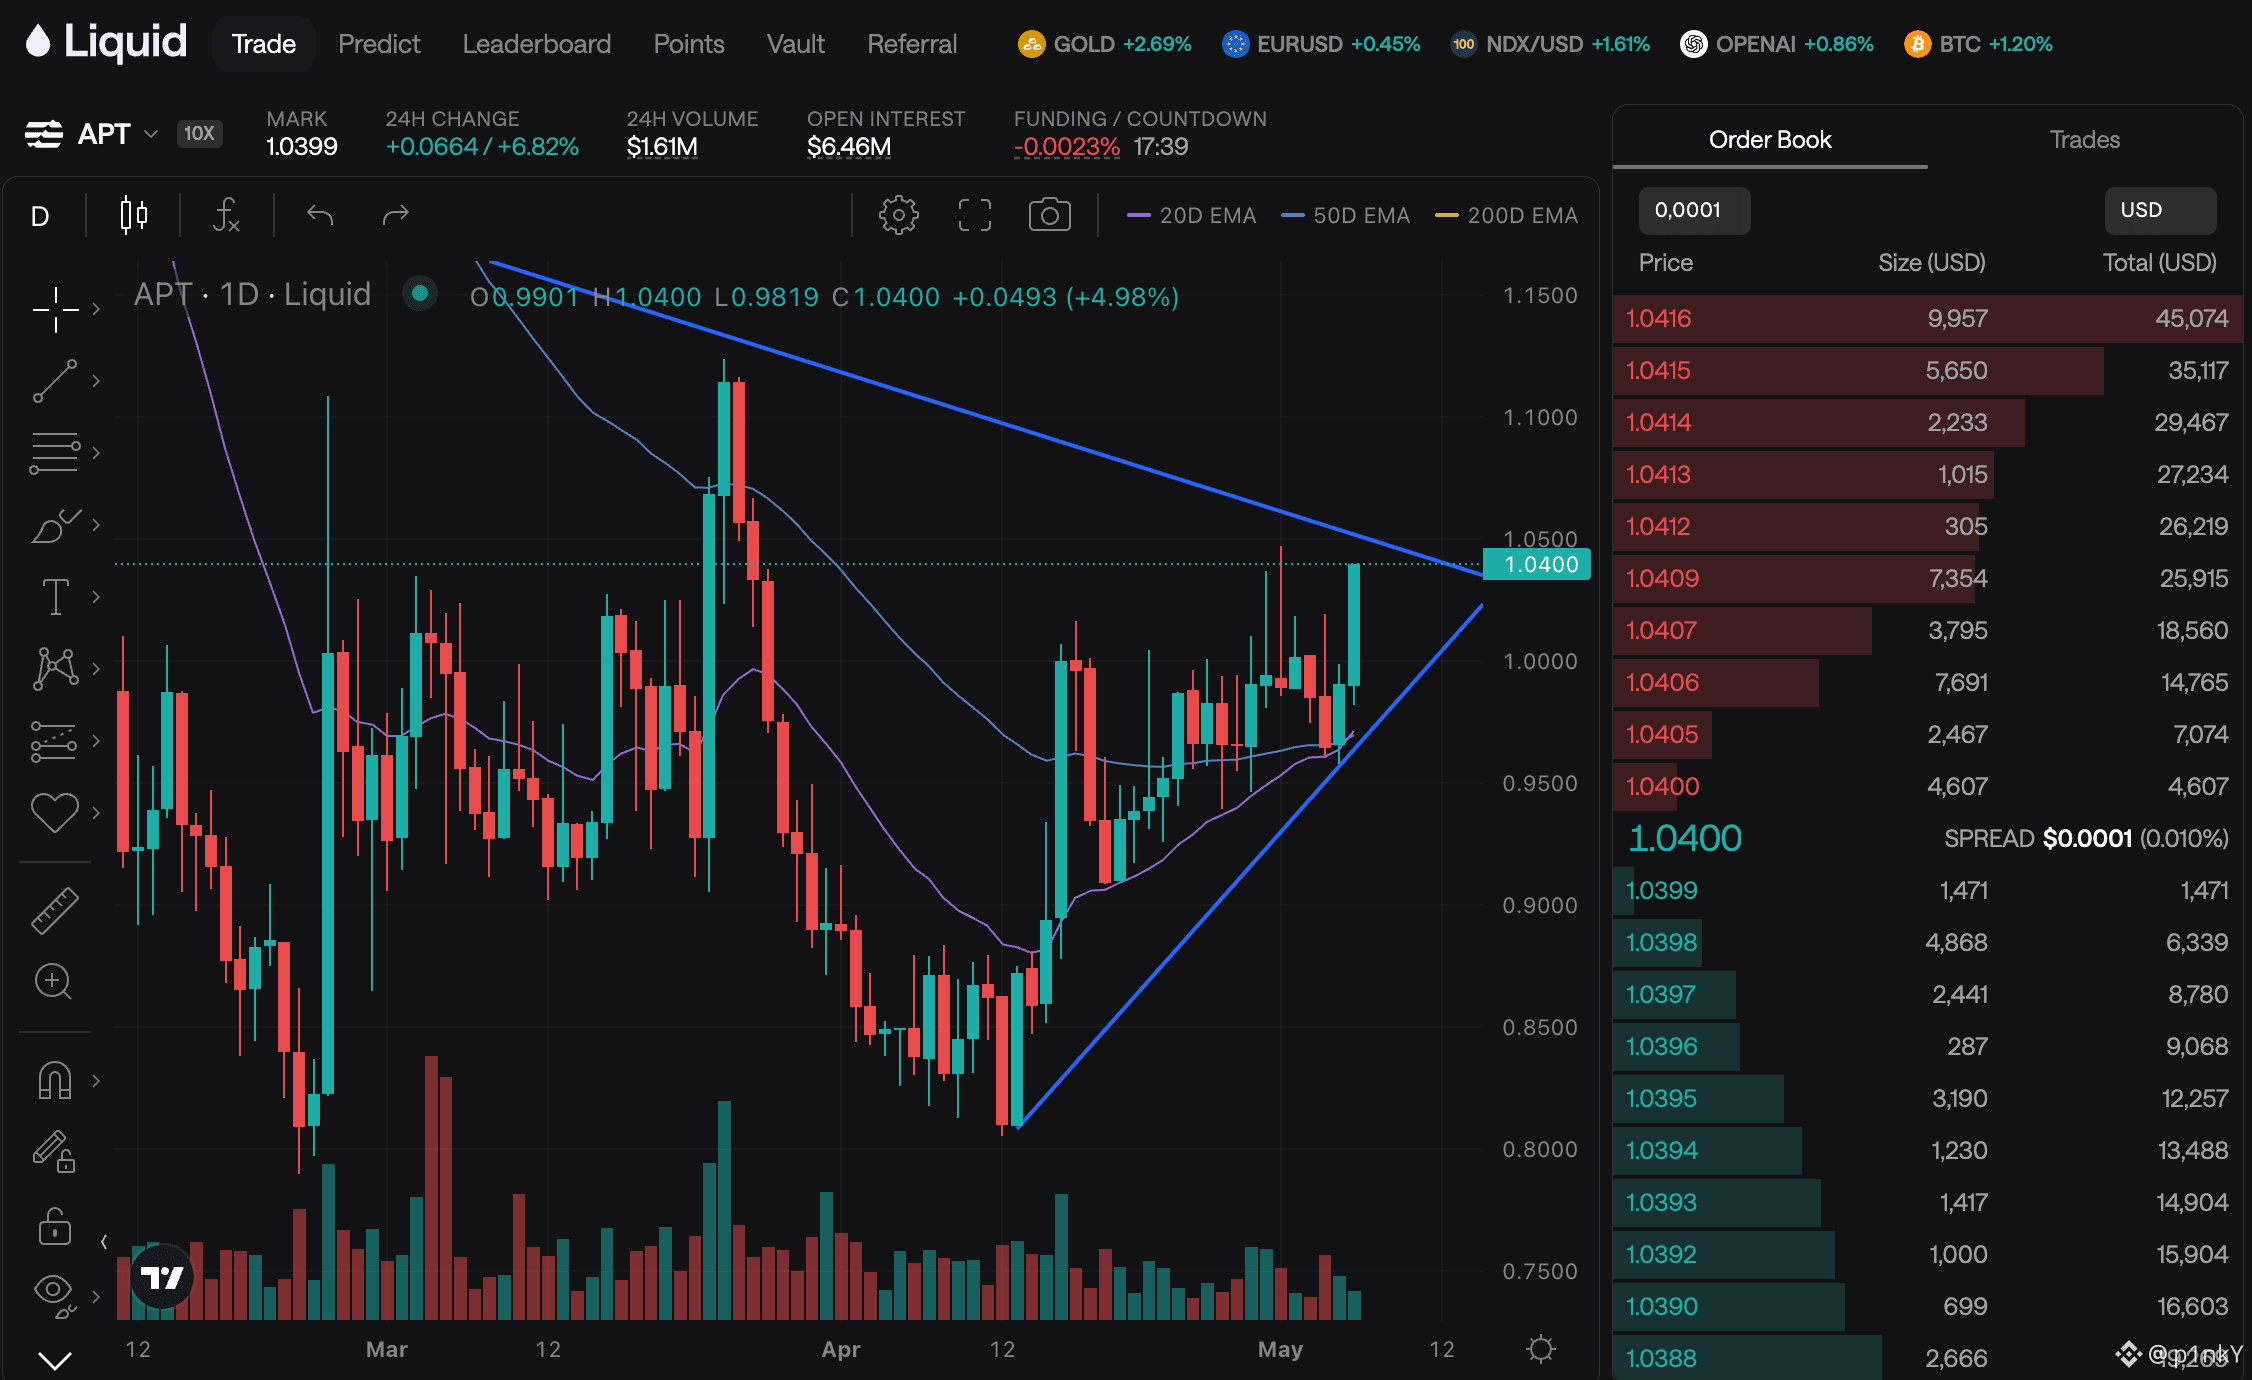Toggle the magnet snap mode
This screenshot has height=1380, width=2252.
(55, 1080)
